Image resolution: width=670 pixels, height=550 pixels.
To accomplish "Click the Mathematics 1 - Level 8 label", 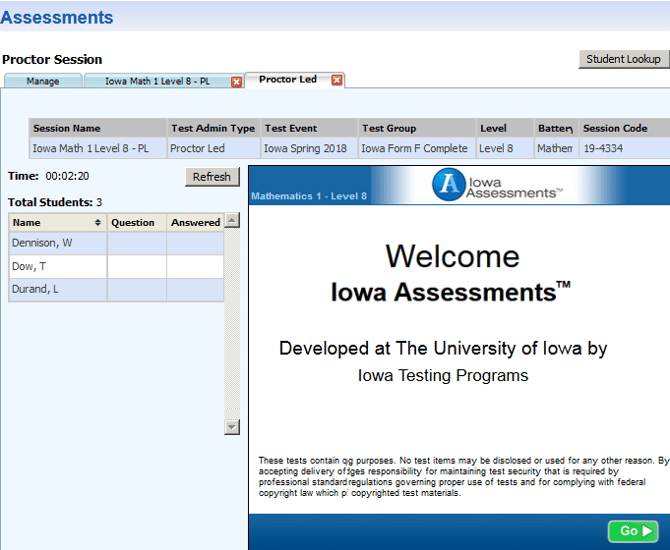I will click(309, 196).
